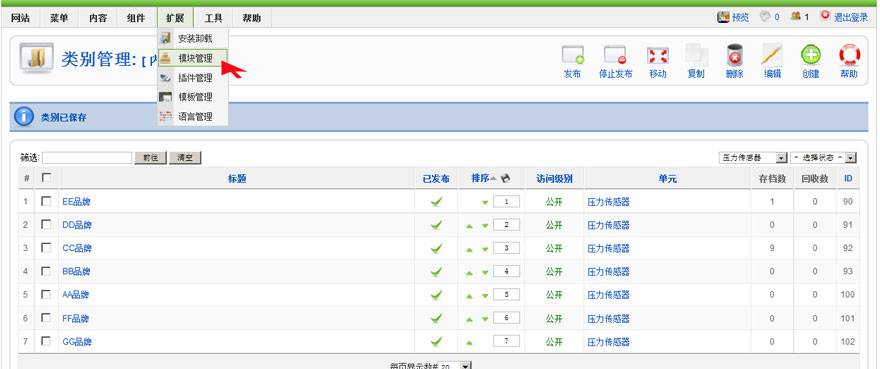This screenshot has width=880, height=369.
Task: Click 公开 access level in AA品牌 row
Action: coord(554,295)
